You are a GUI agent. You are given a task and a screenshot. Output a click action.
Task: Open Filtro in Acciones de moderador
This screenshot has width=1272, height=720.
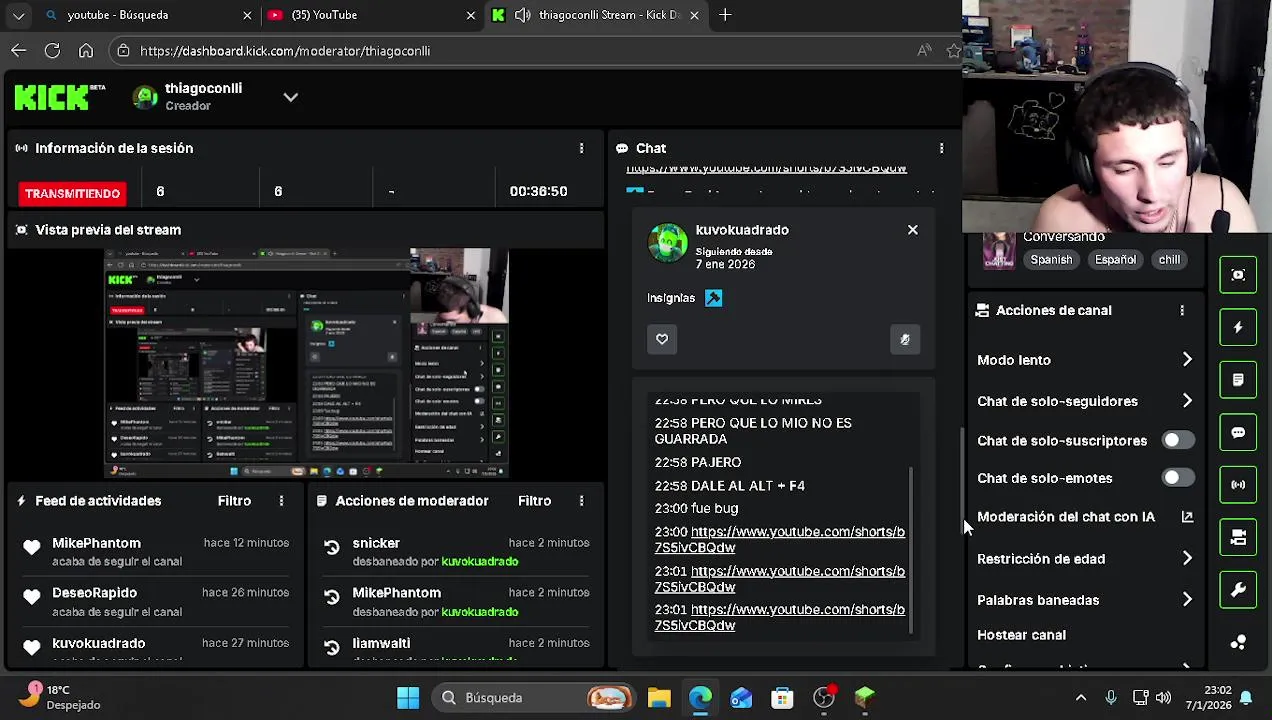tap(534, 500)
